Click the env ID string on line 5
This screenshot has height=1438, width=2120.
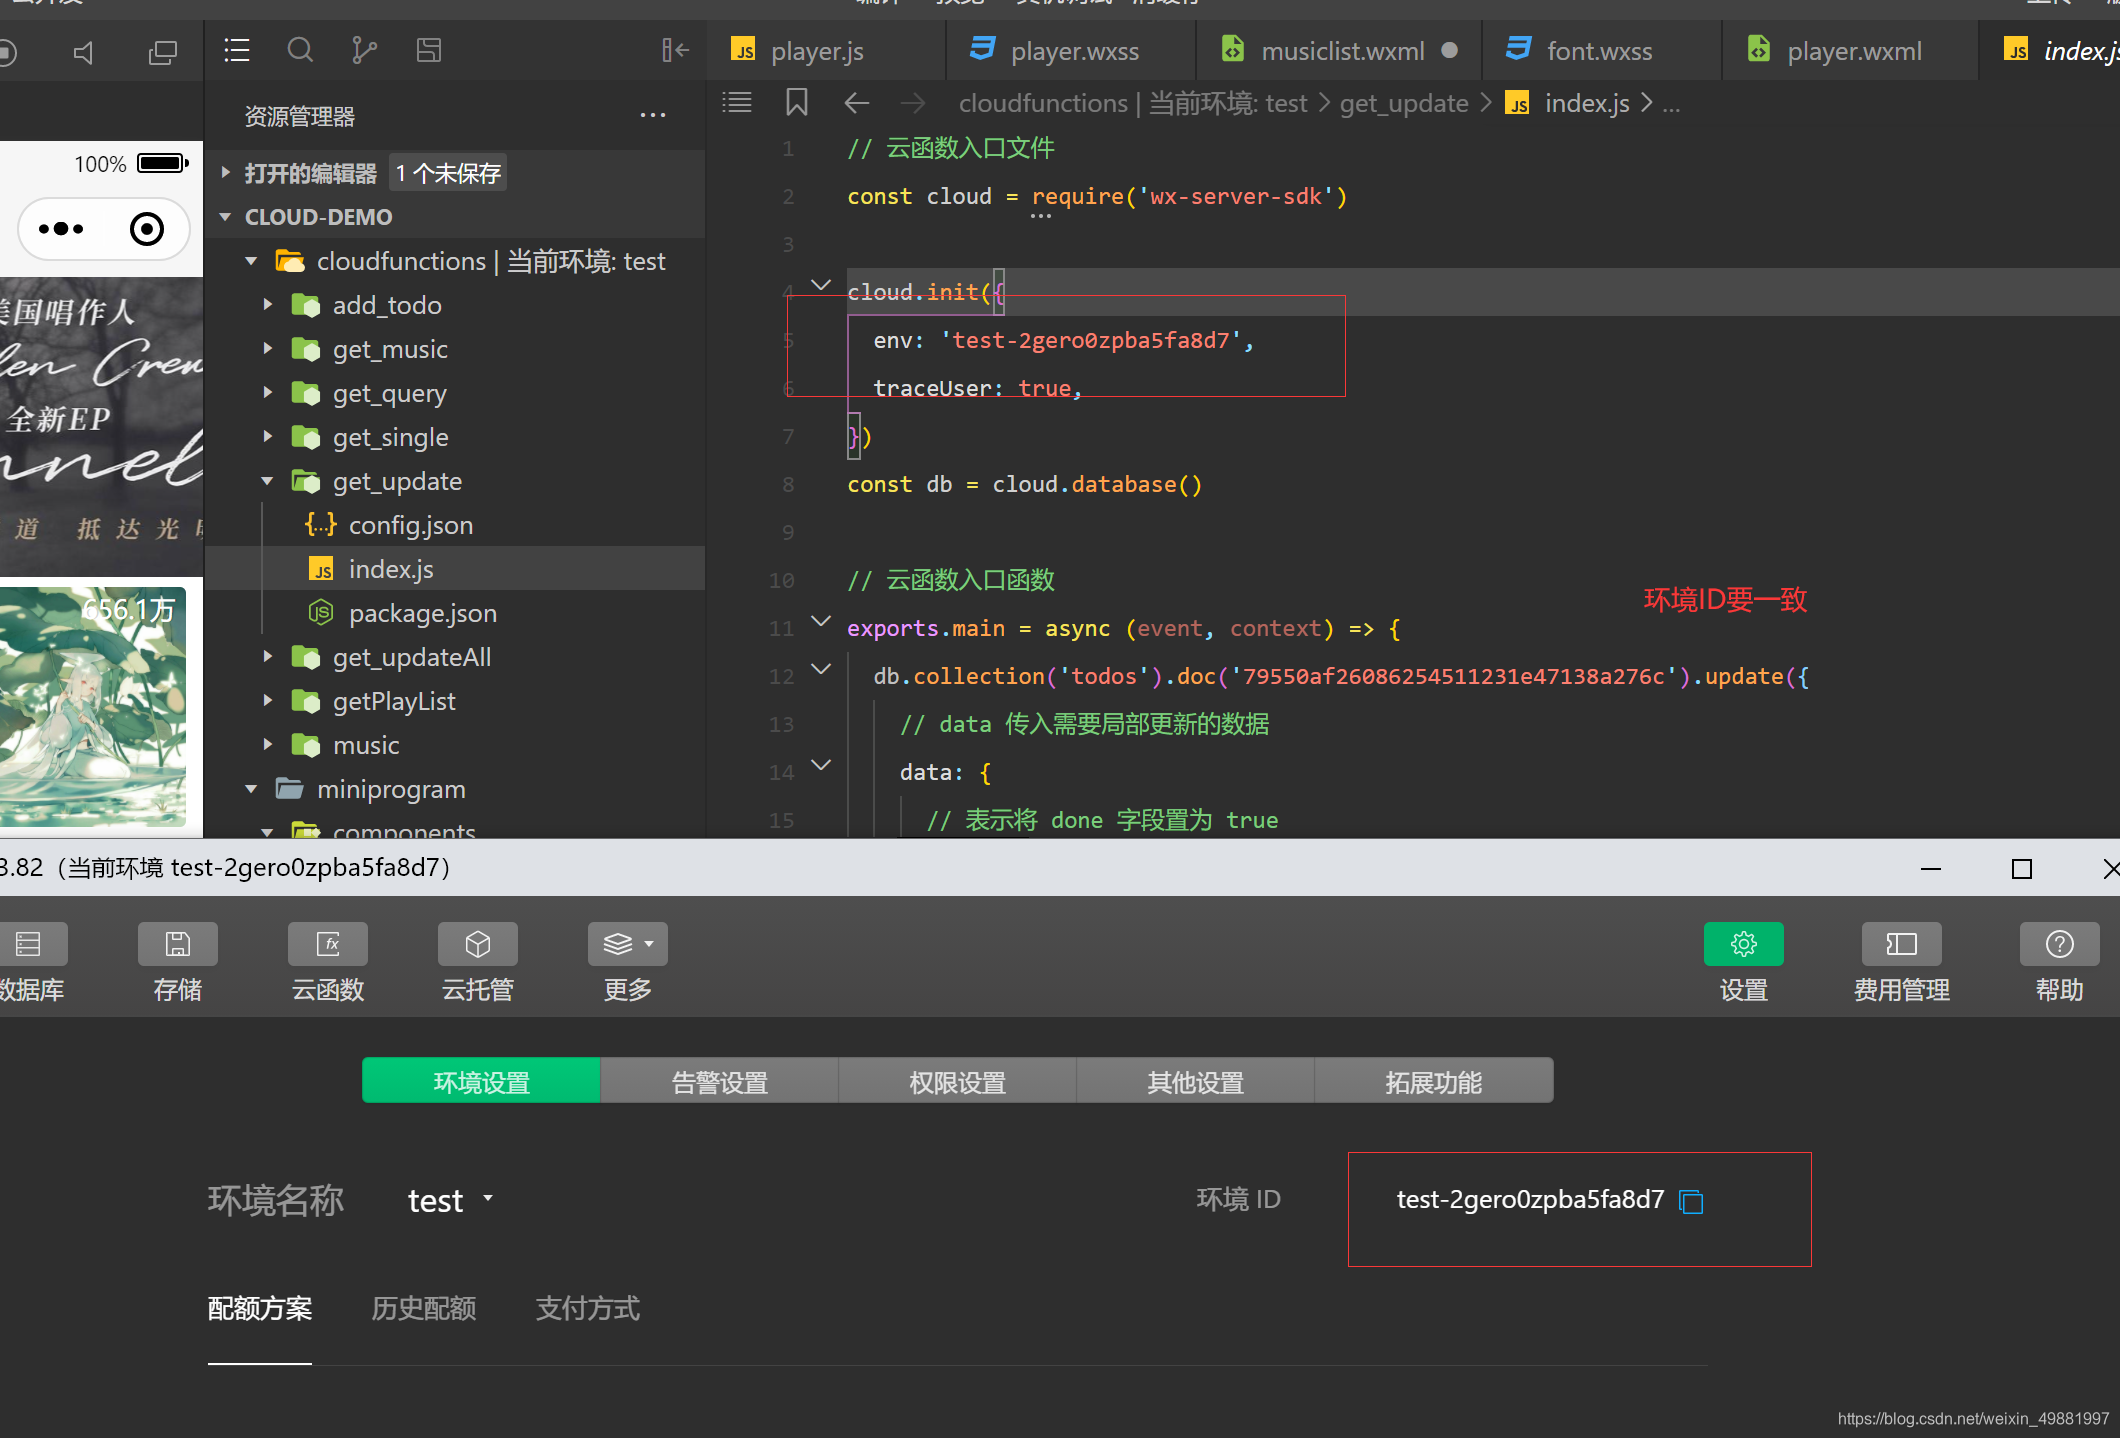(1092, 340)
